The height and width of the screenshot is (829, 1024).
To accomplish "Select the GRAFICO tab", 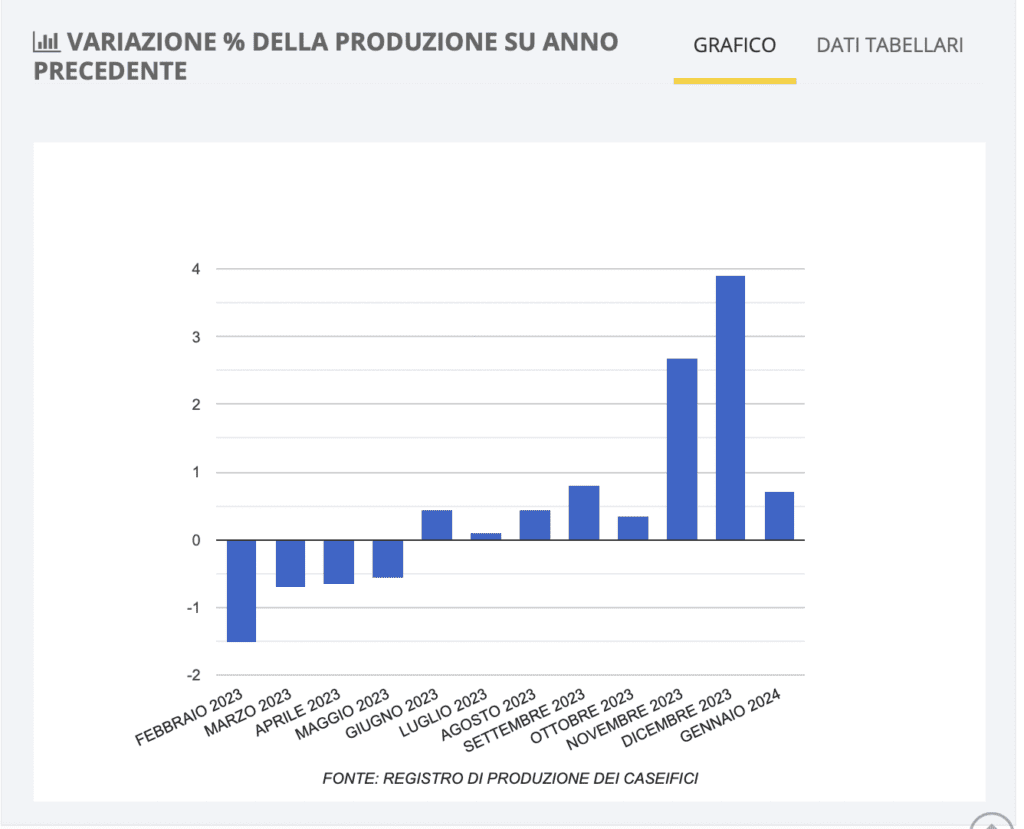I will click(x=734, y=45).
